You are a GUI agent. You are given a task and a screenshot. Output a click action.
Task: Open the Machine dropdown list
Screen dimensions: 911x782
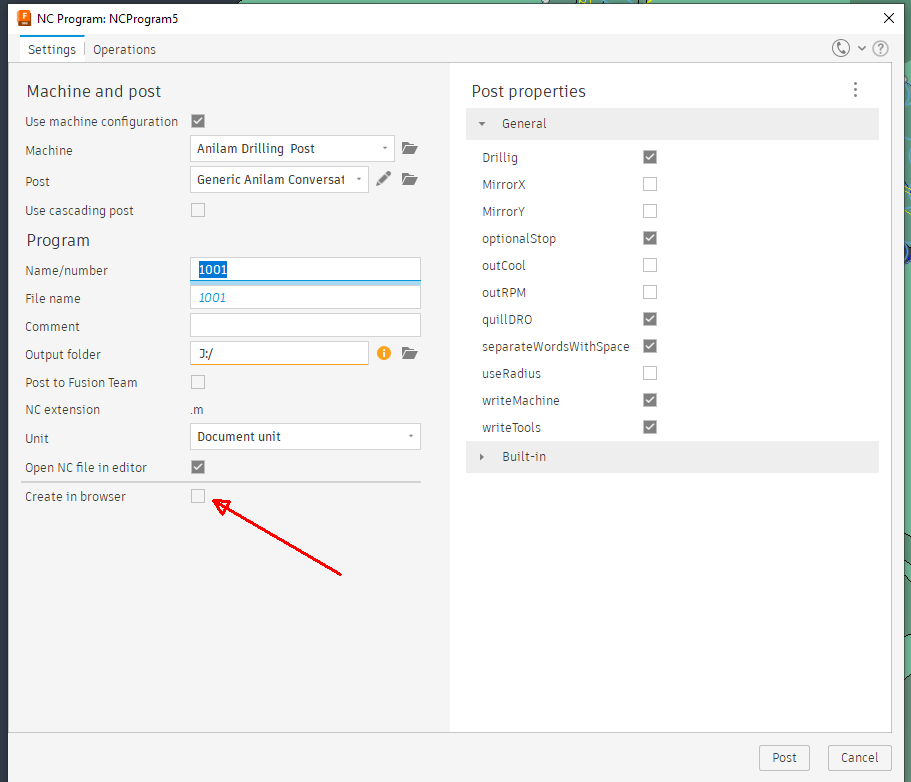[291, 148]
